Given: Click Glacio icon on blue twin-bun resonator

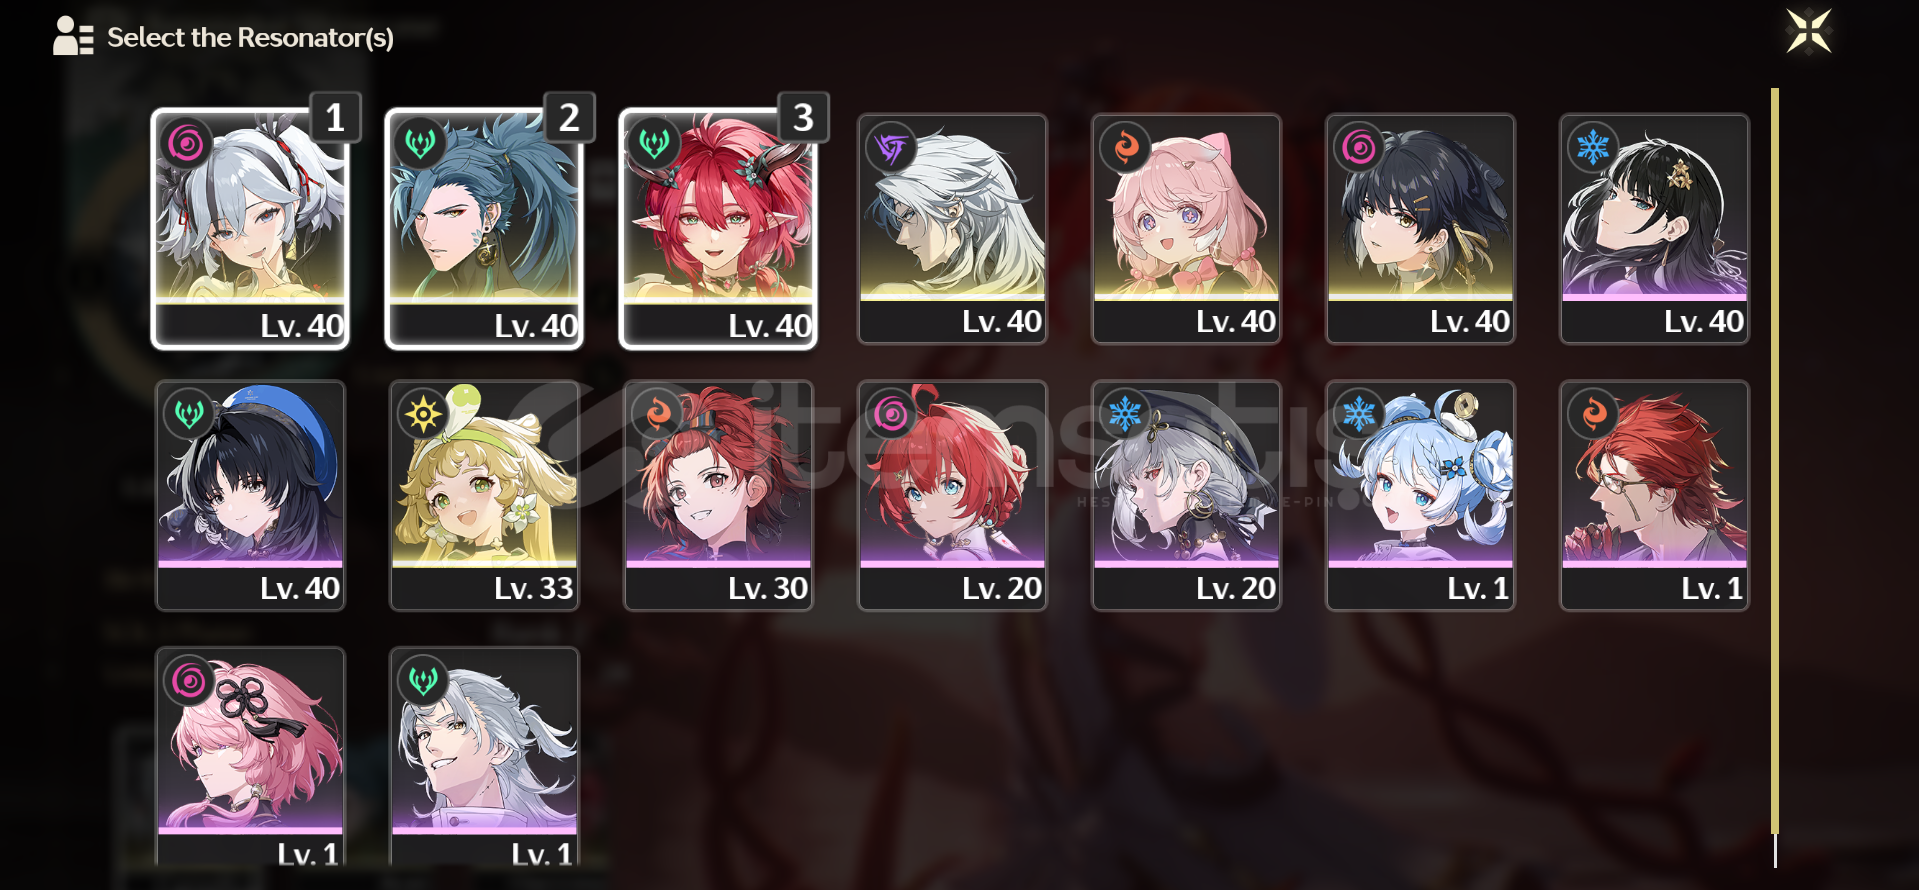Looking at the screenshot, I should (x=1358, y=414).
